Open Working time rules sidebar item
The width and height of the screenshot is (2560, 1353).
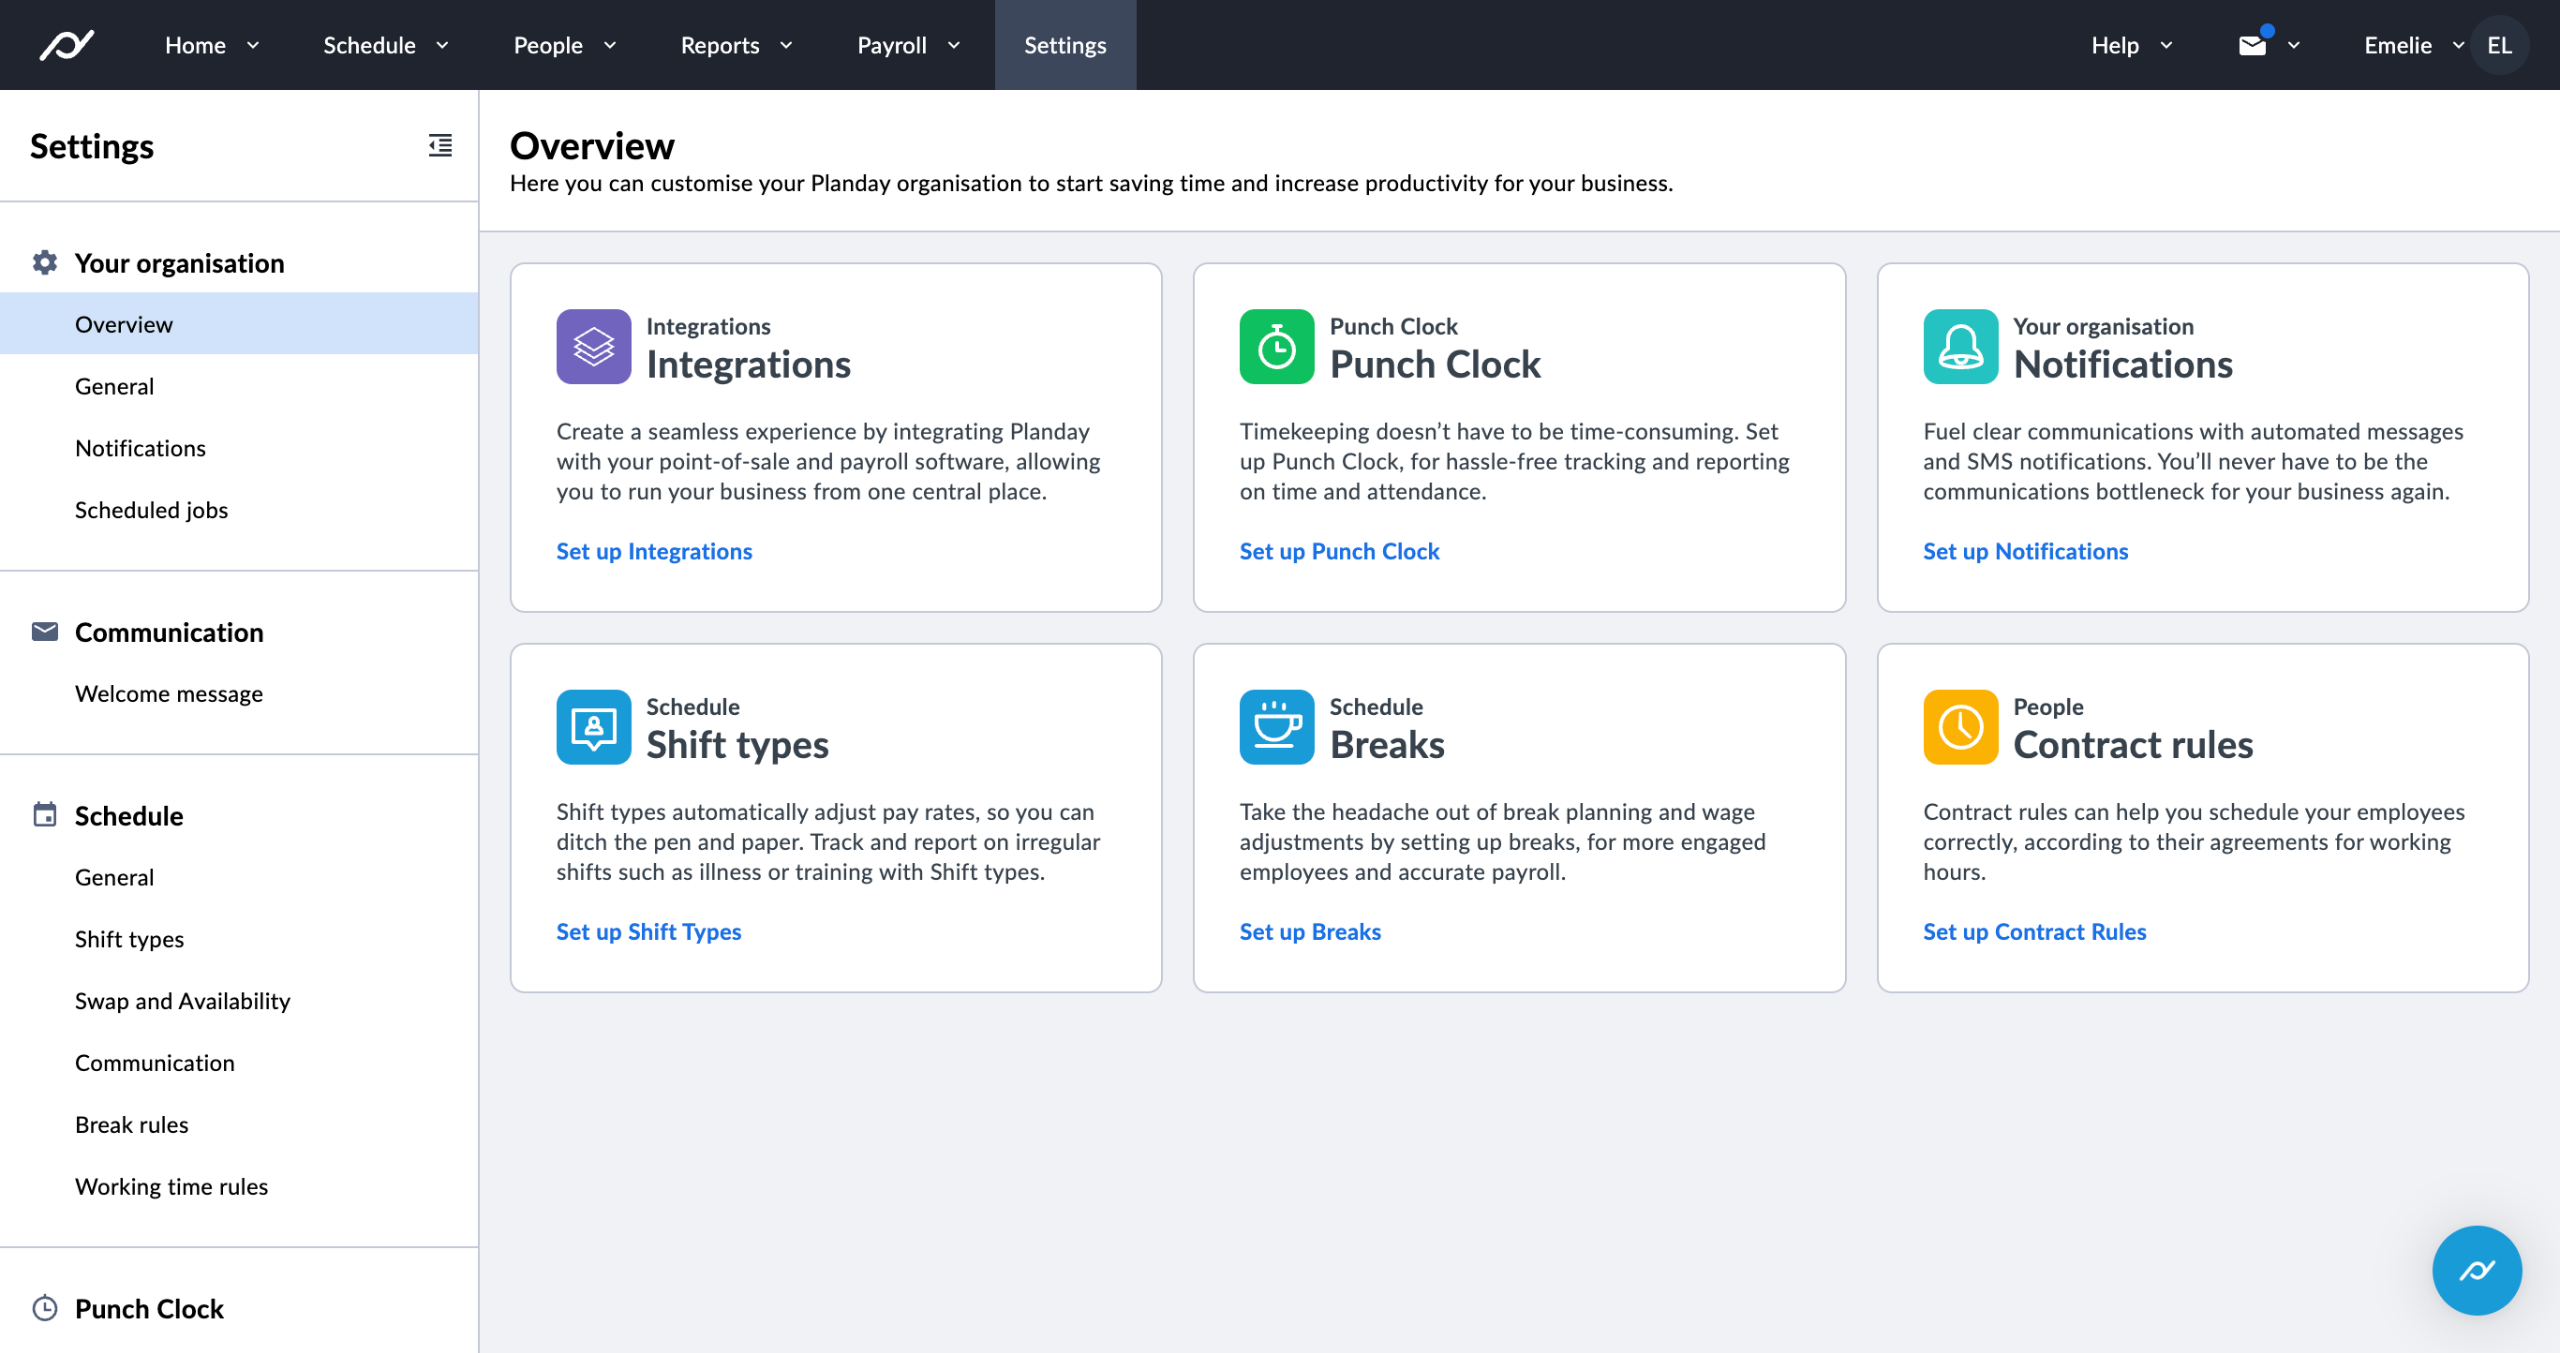(171, 1186)
